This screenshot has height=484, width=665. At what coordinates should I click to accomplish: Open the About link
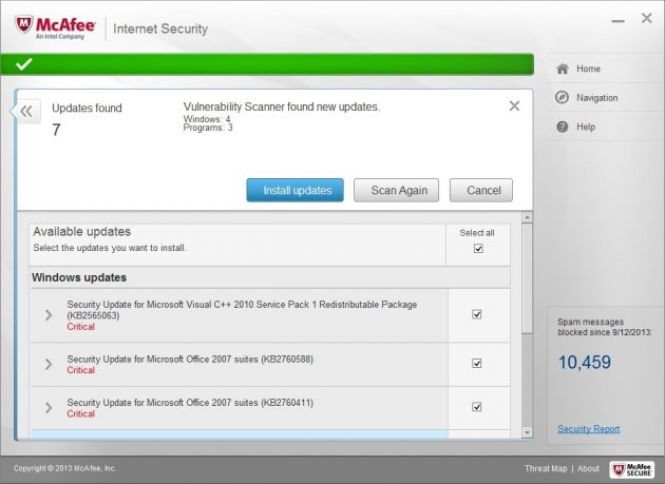click(x=588, y=468)
